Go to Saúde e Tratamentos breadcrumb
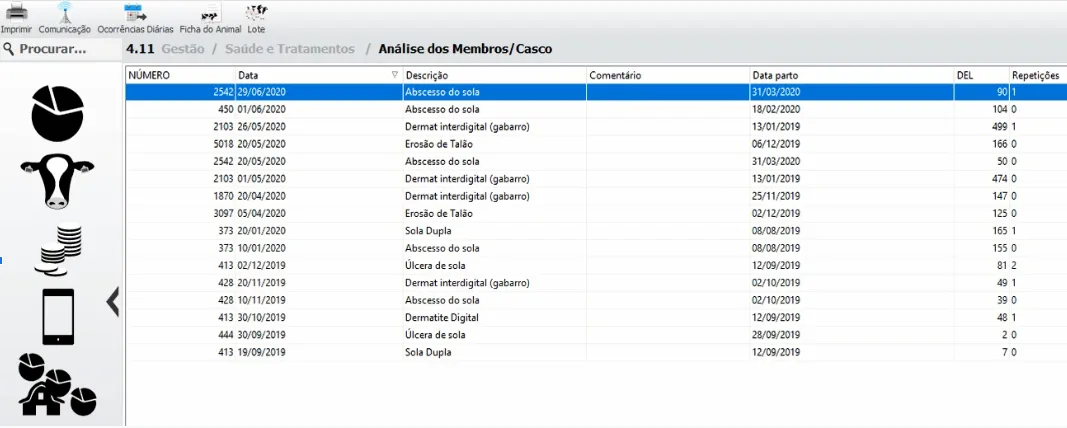The height and width of the screenshot is (428, 1067). point(290,49)
